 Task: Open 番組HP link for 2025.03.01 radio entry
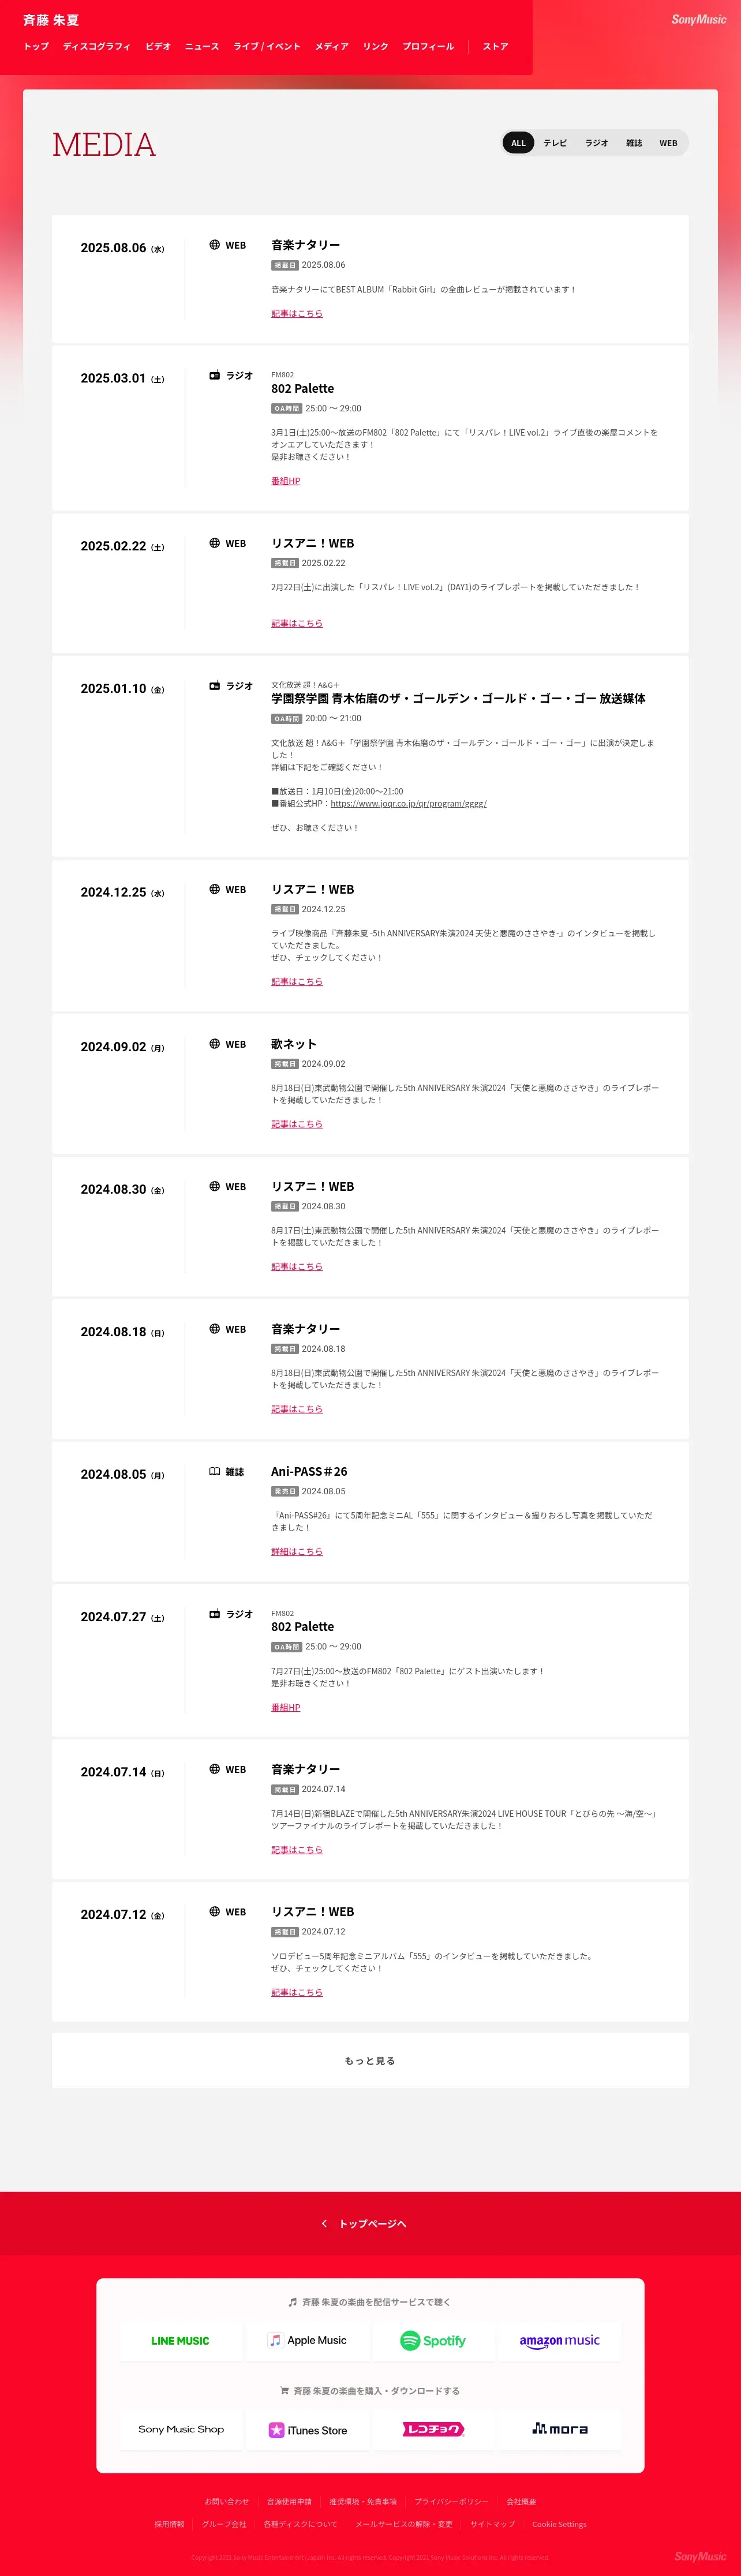(x=286, y=481)
